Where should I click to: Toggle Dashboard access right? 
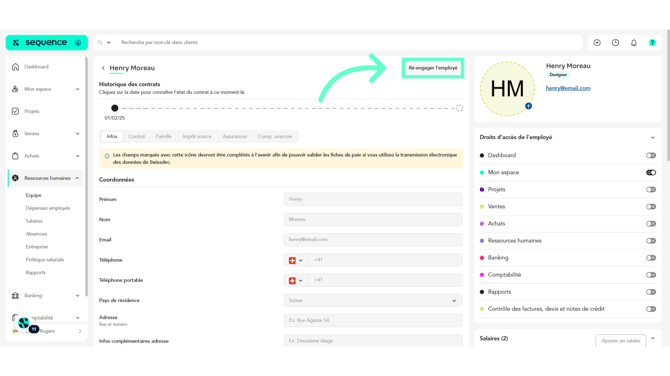[x=651, y=156]
